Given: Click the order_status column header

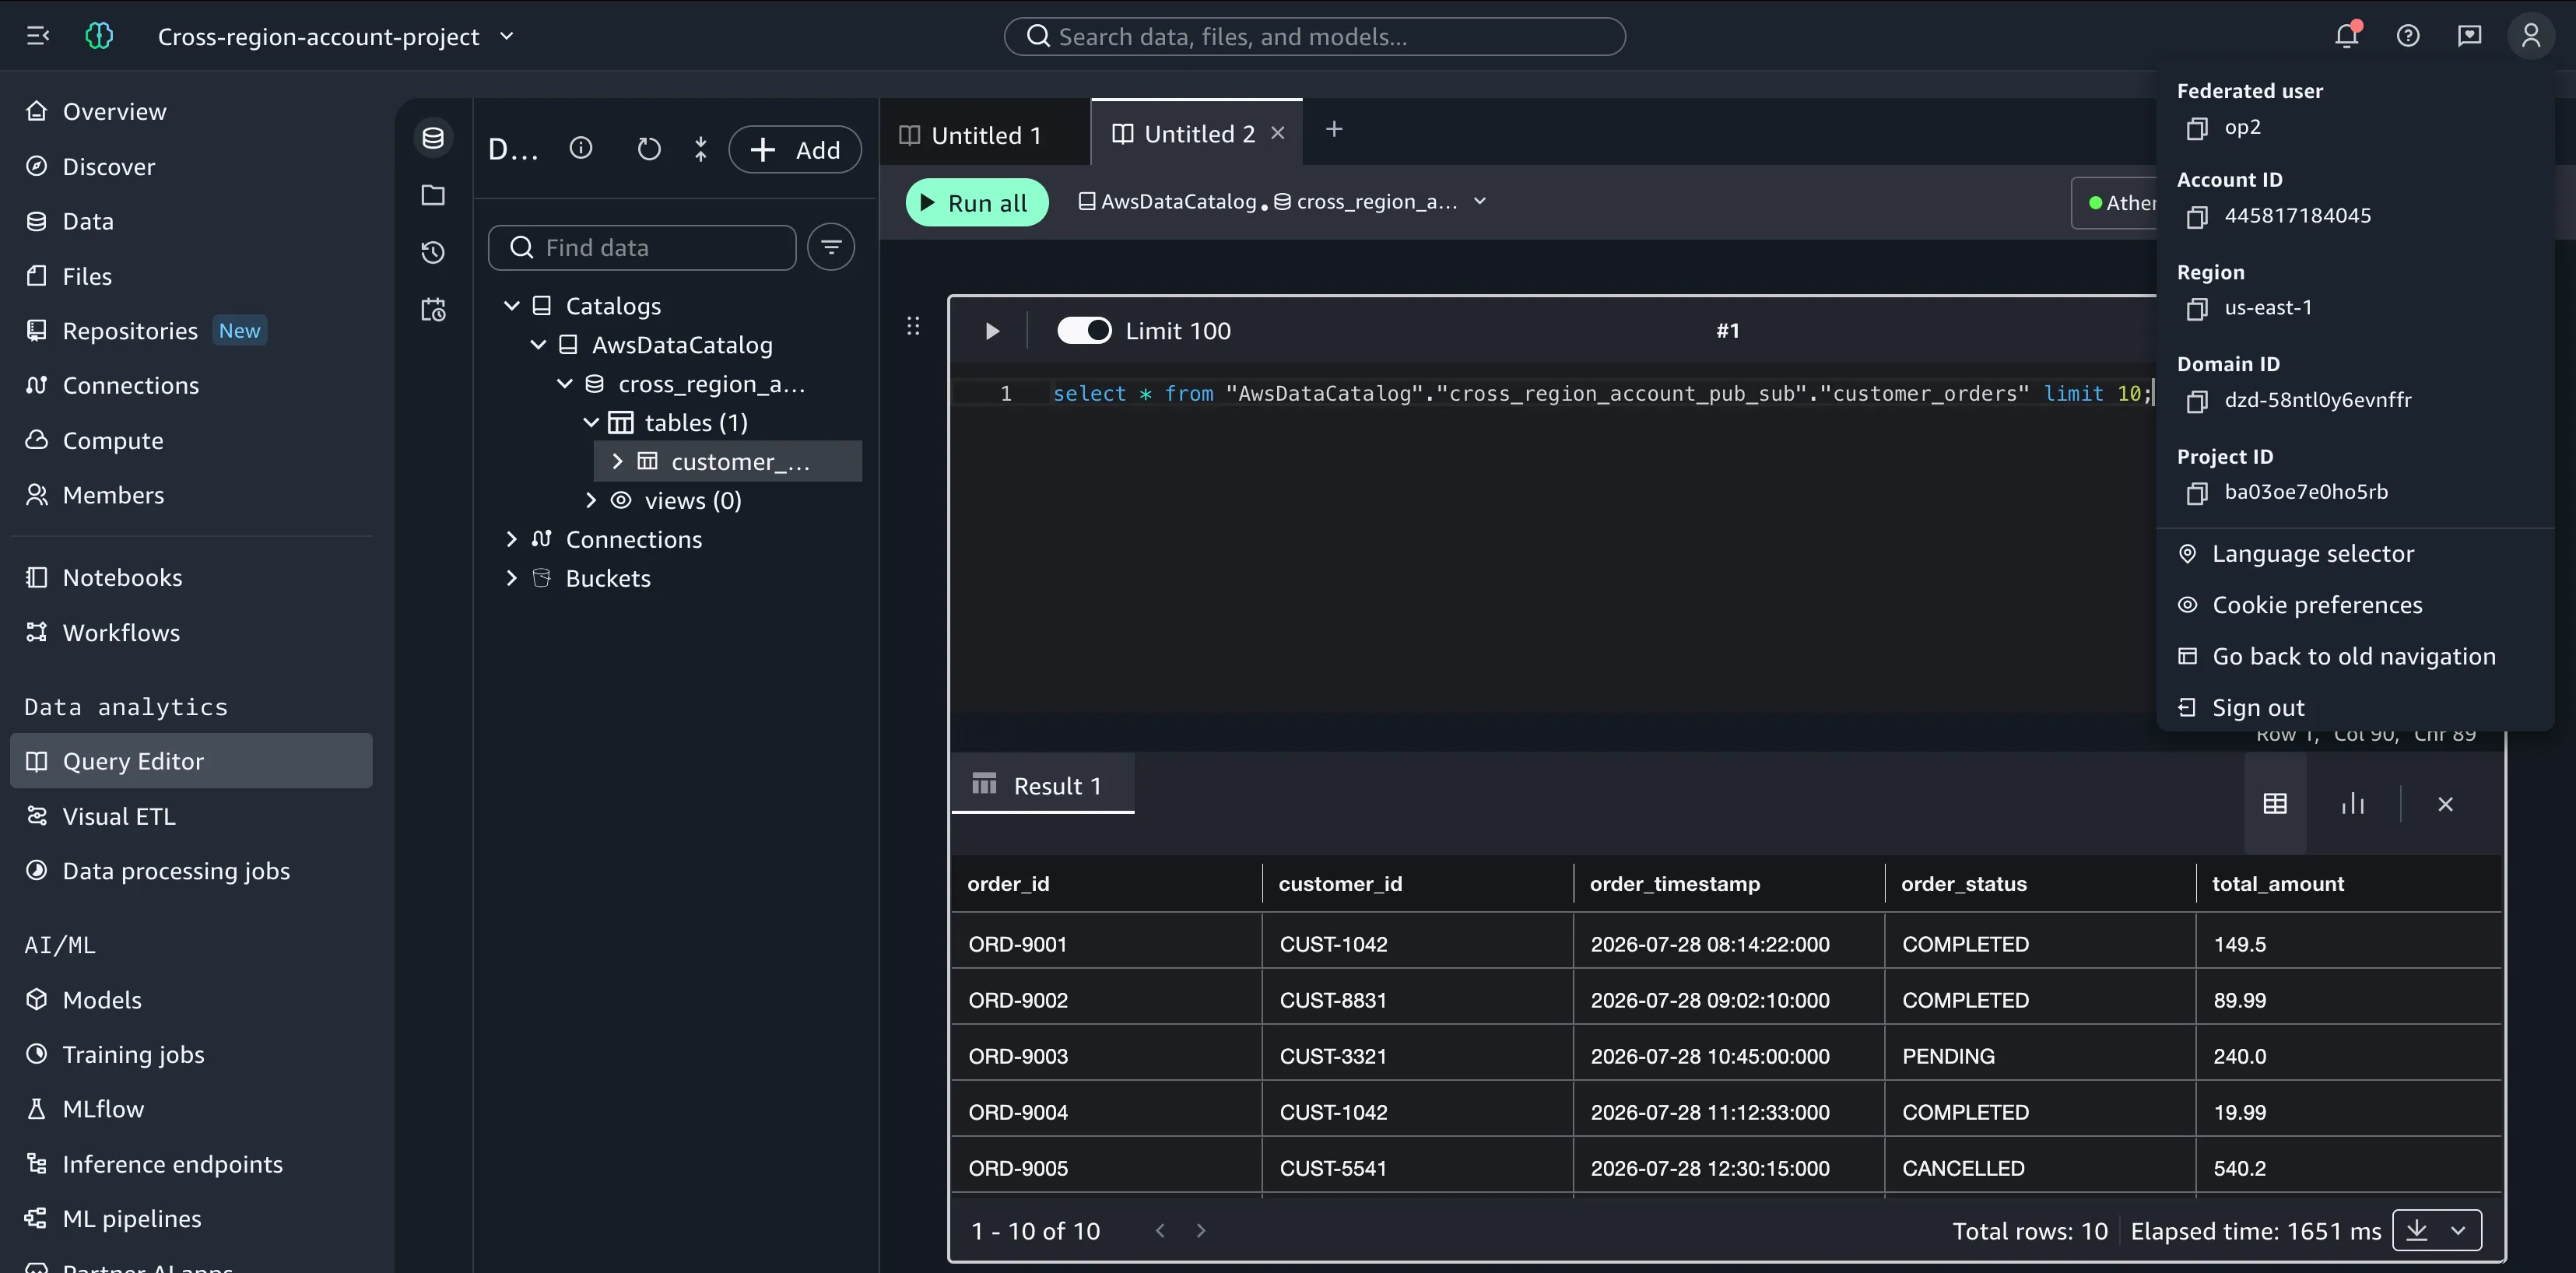Looking at the screenshot, I should pos(1963,884).
